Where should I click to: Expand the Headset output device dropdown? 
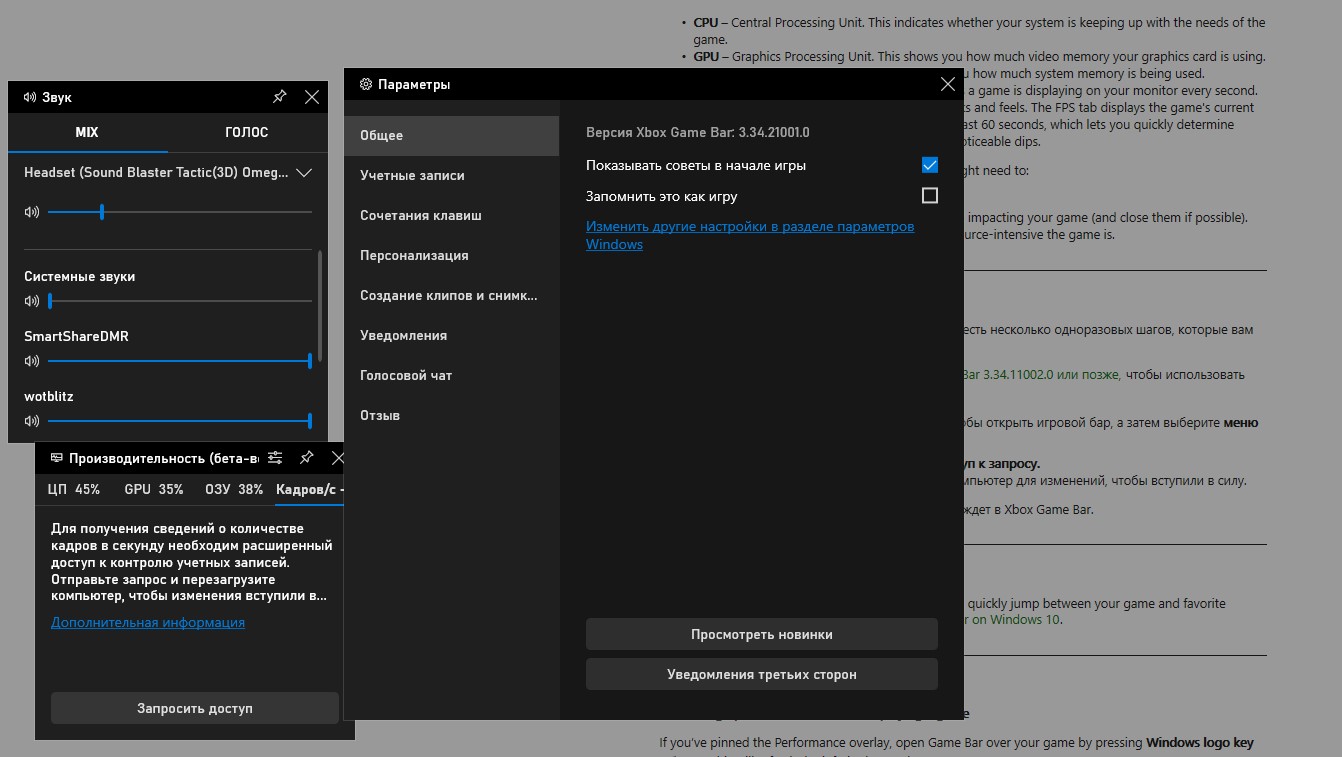click(x=305, y=173)
